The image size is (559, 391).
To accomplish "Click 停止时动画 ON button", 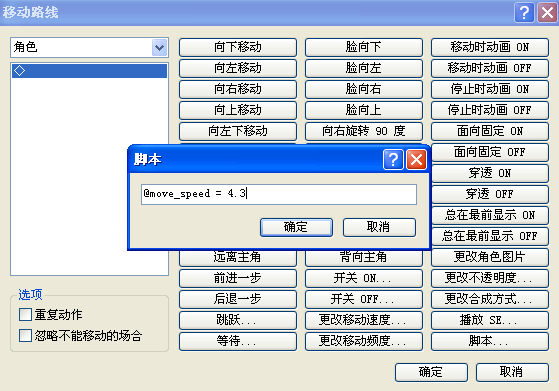I will pos(490,89).
